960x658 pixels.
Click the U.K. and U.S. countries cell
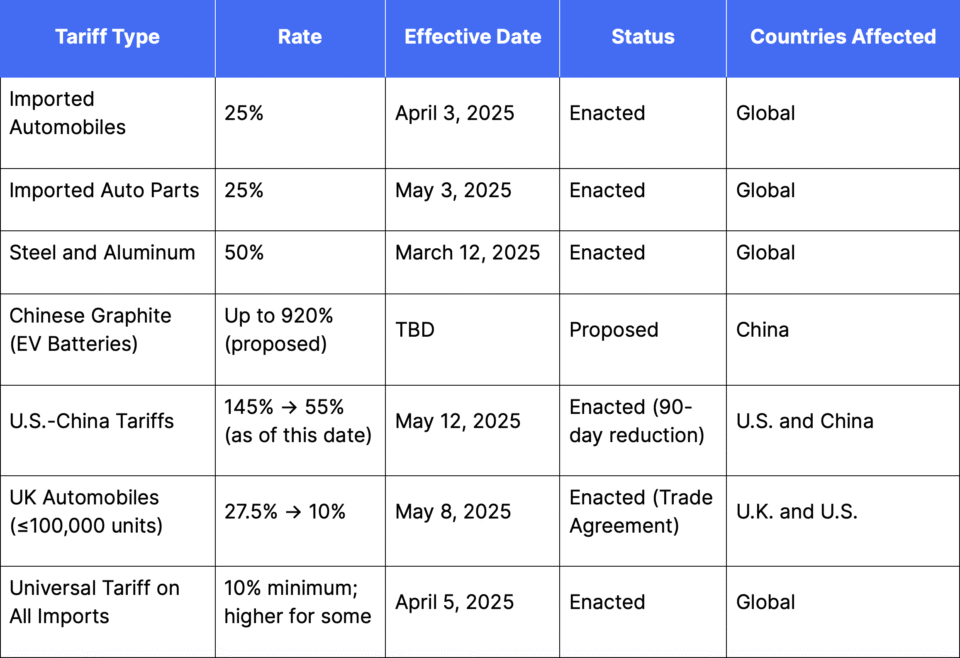click(843, 521)
